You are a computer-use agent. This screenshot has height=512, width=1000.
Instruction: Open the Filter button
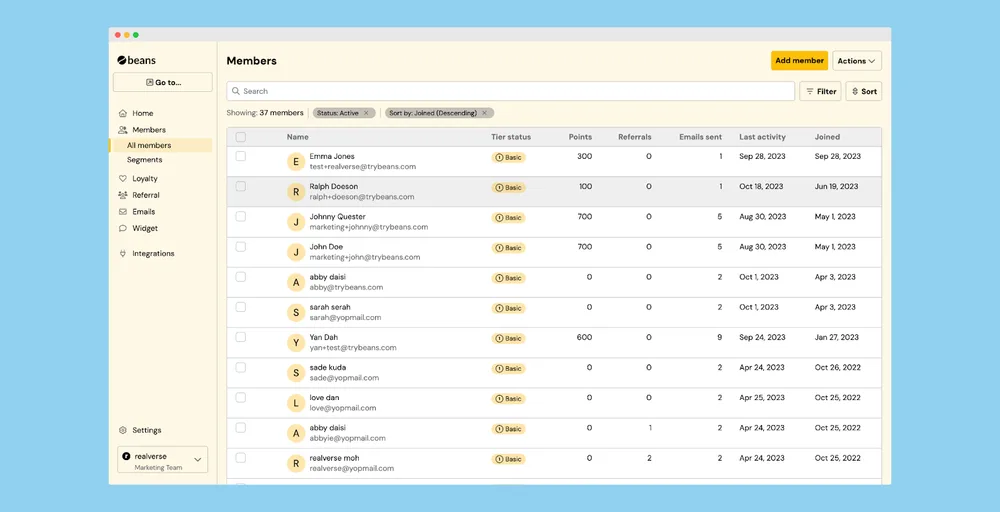pos(820,91)
